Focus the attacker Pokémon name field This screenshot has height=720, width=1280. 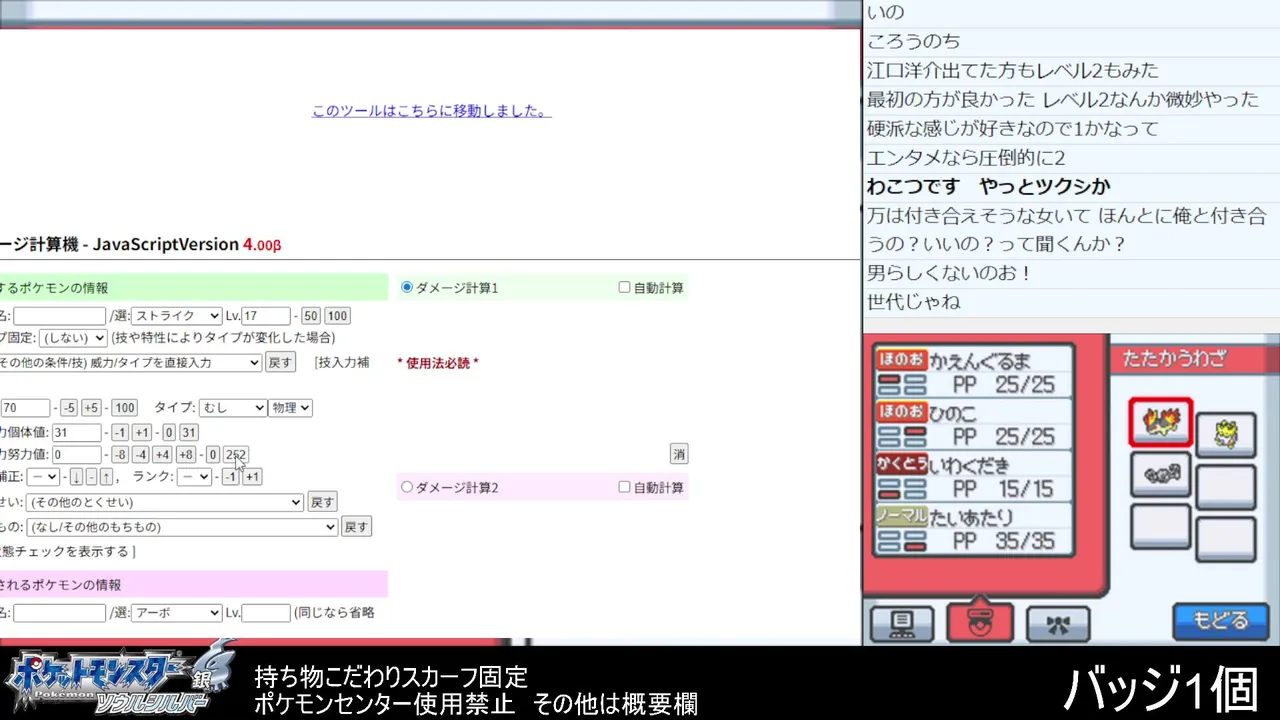pos(59,316)
